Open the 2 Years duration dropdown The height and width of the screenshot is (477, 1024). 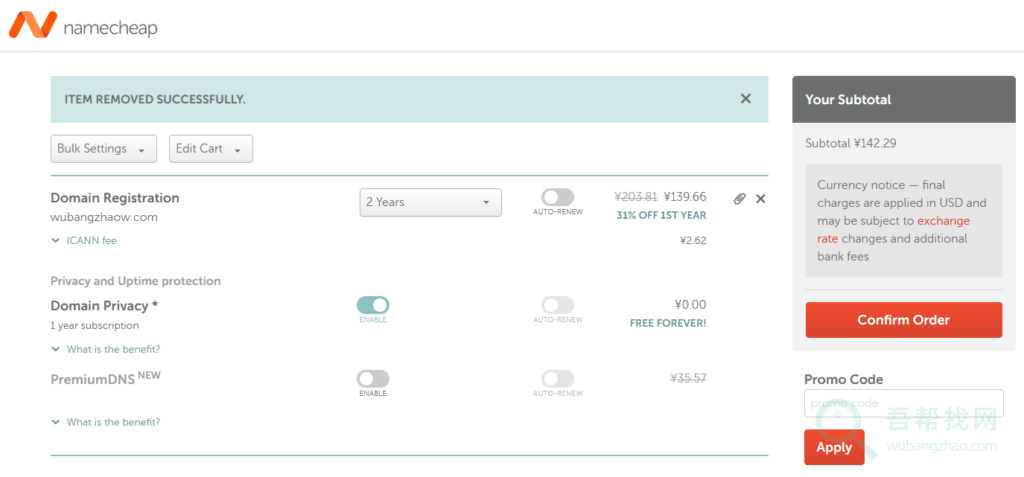click(430, 202)
